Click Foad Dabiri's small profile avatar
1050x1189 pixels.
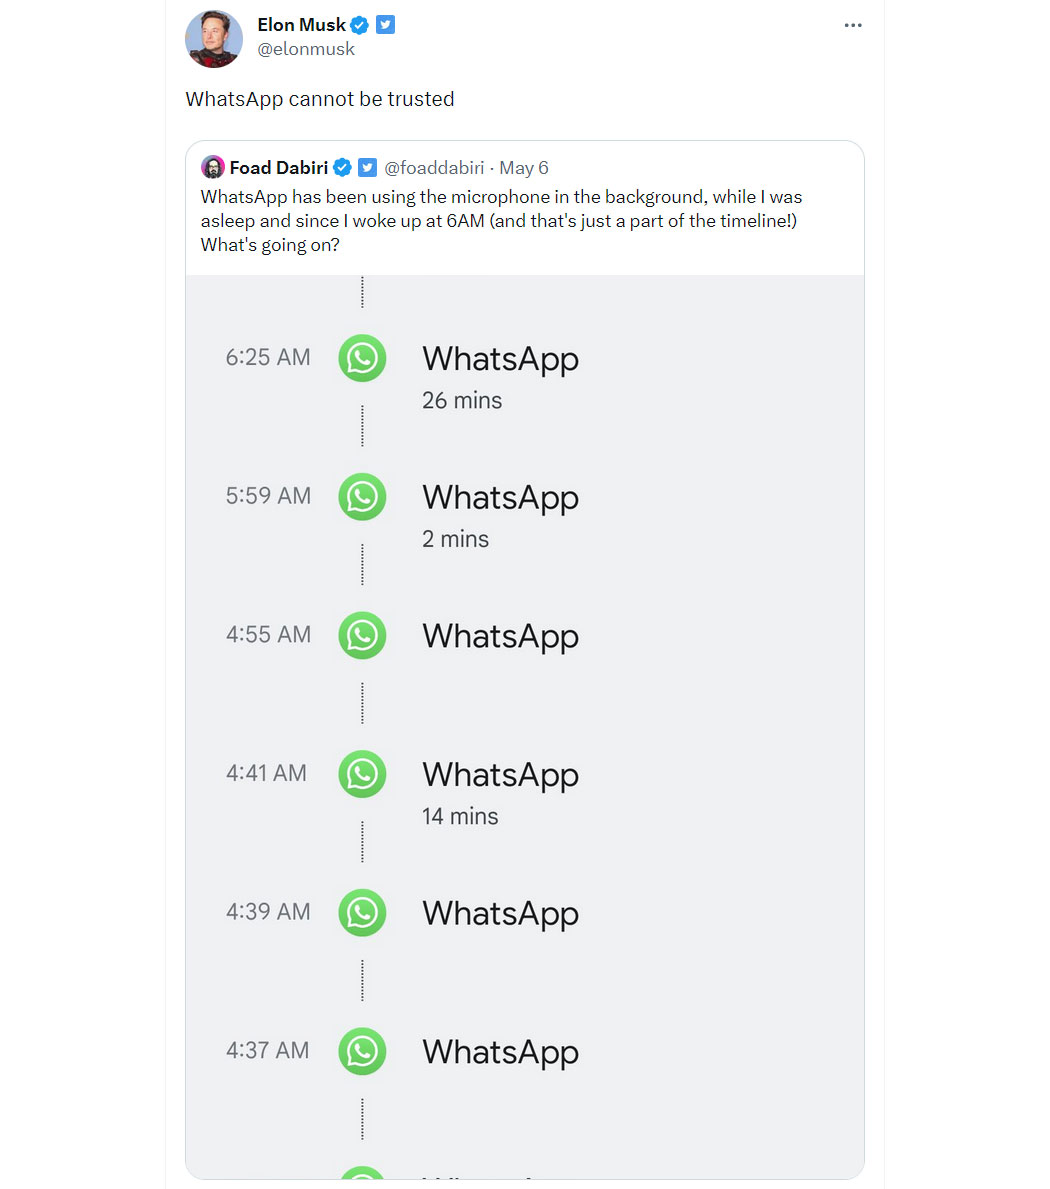pyautogui.click(x=212, y=167)
